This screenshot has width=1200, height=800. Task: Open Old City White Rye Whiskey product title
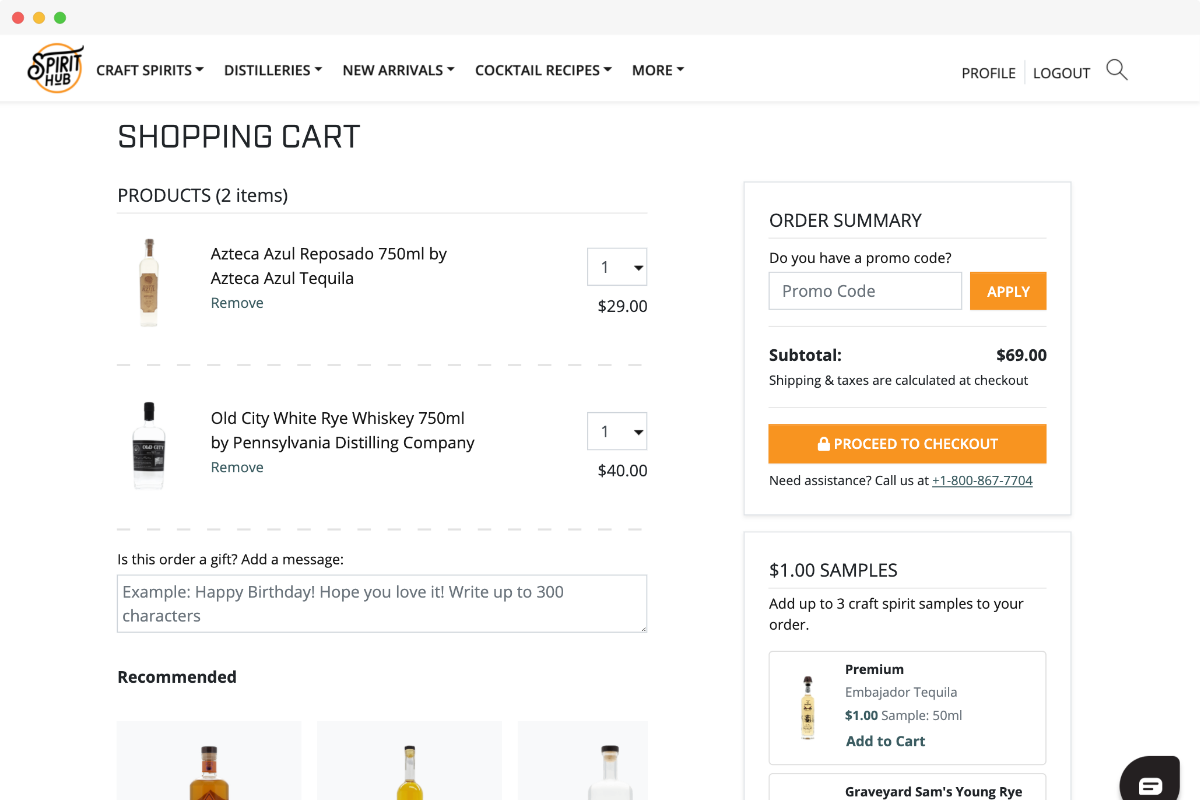click(343, 430)
